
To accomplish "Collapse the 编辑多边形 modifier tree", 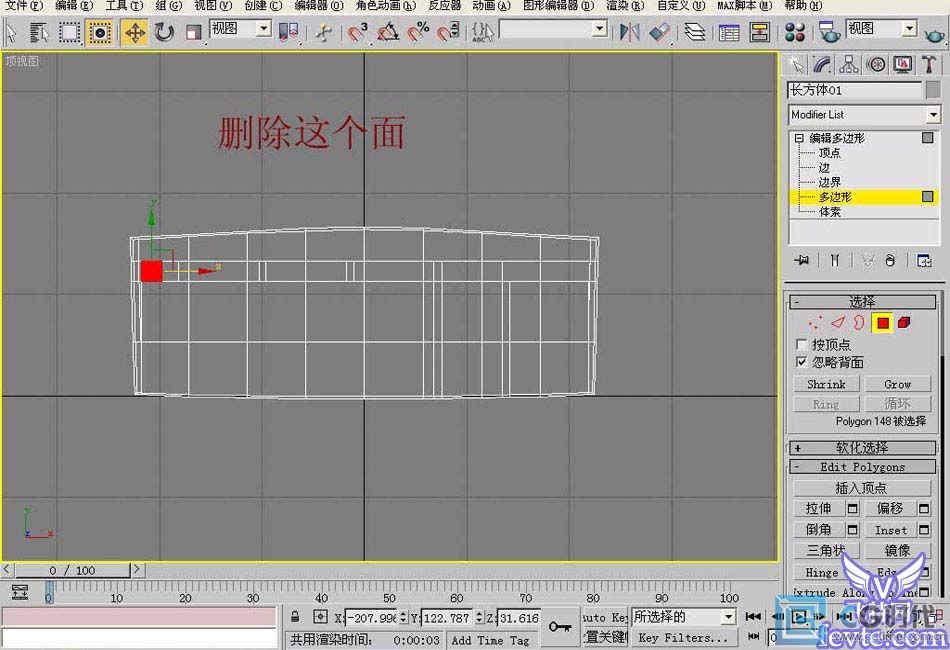I will tap(799, 138).
